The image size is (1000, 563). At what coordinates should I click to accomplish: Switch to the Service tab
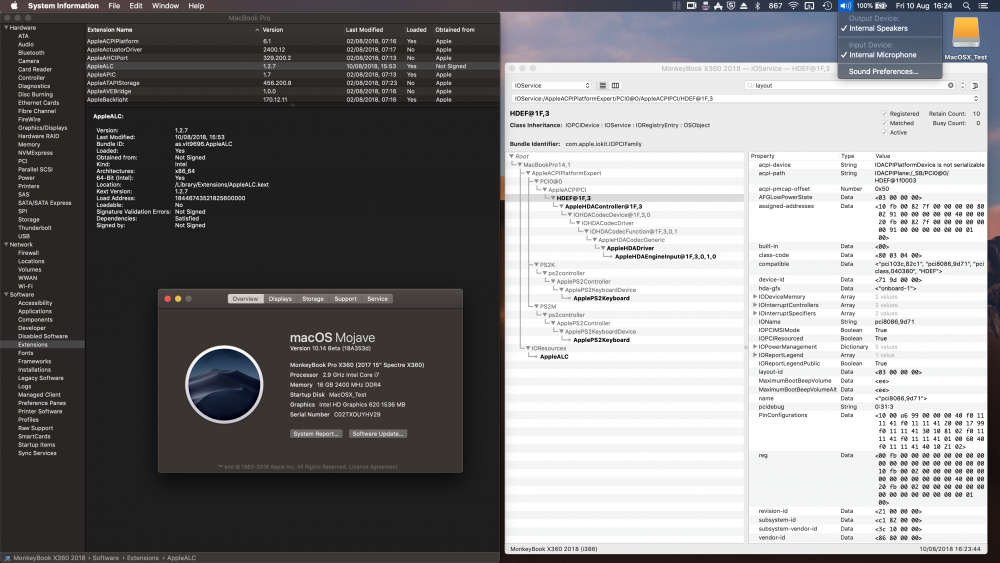click(x=377, y=298)
